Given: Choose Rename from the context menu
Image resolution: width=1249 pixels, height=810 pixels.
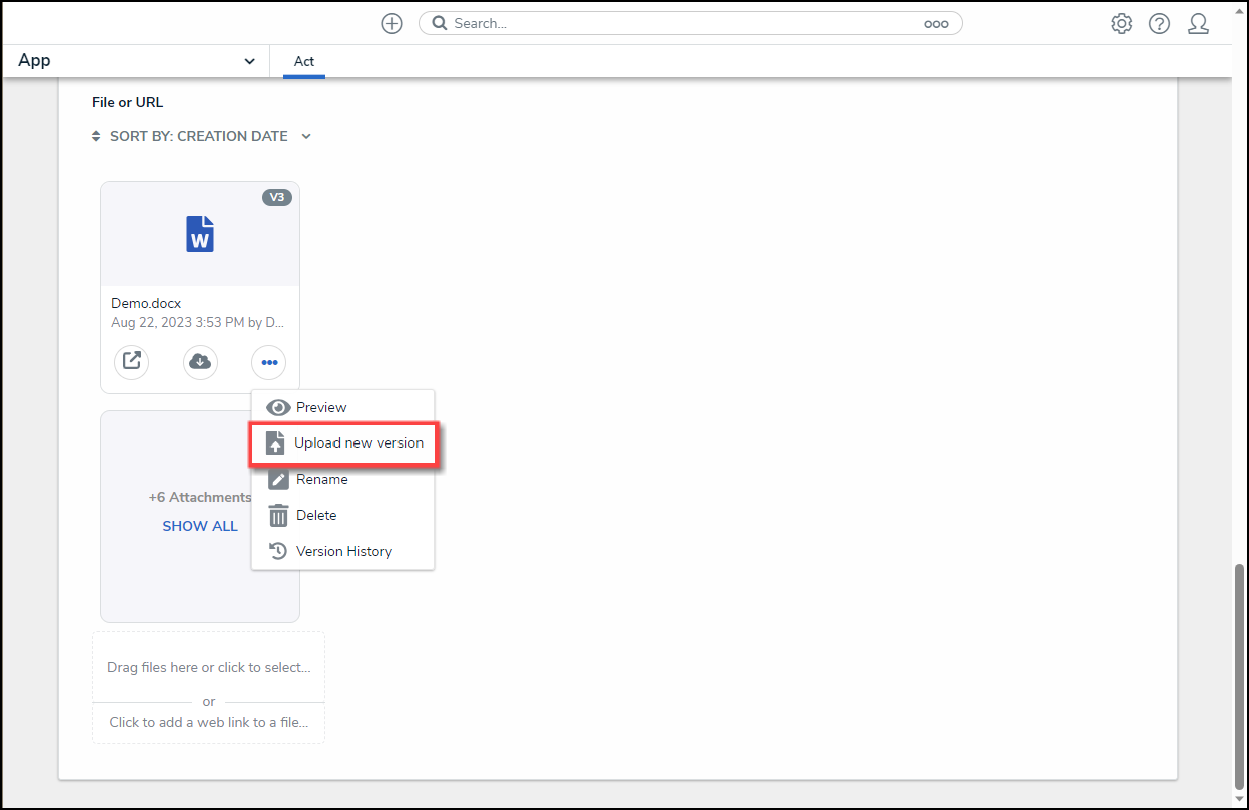Looking at the screenshot, I should pos(343,479).
